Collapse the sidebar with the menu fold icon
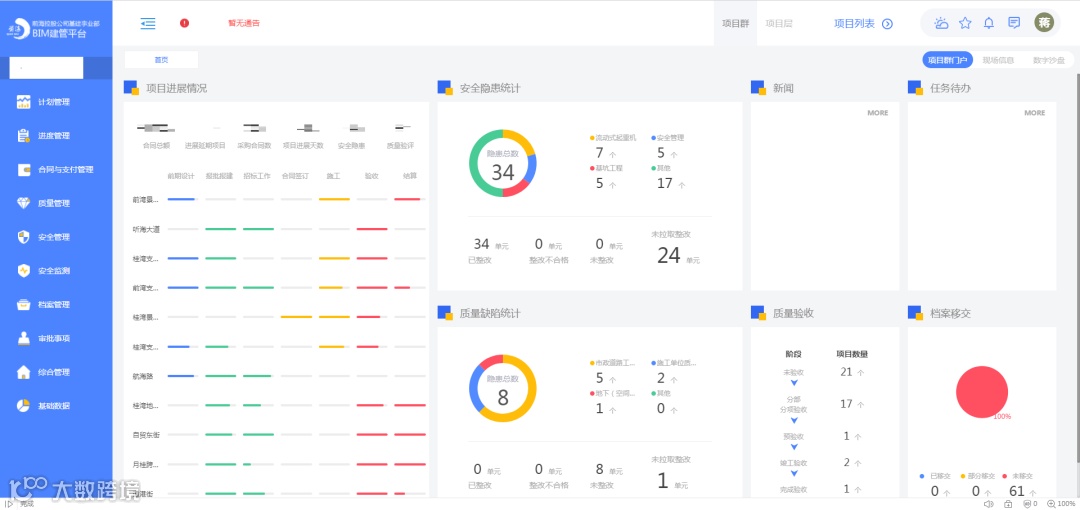 pos(147,23)
